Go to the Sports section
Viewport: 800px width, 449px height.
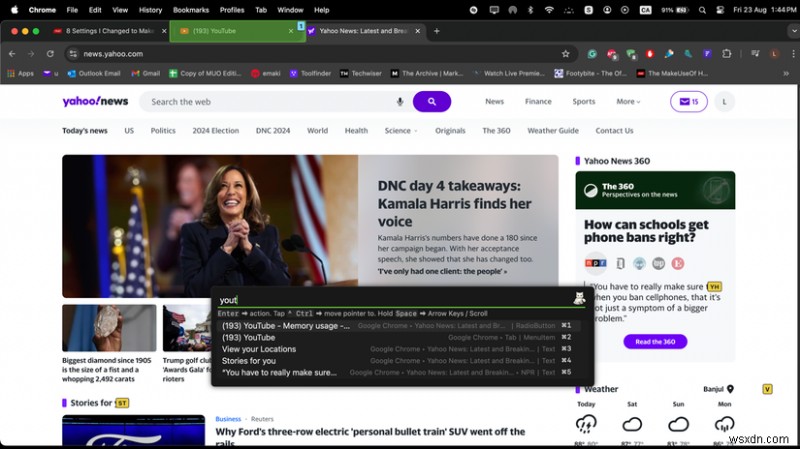click(584, 102)
